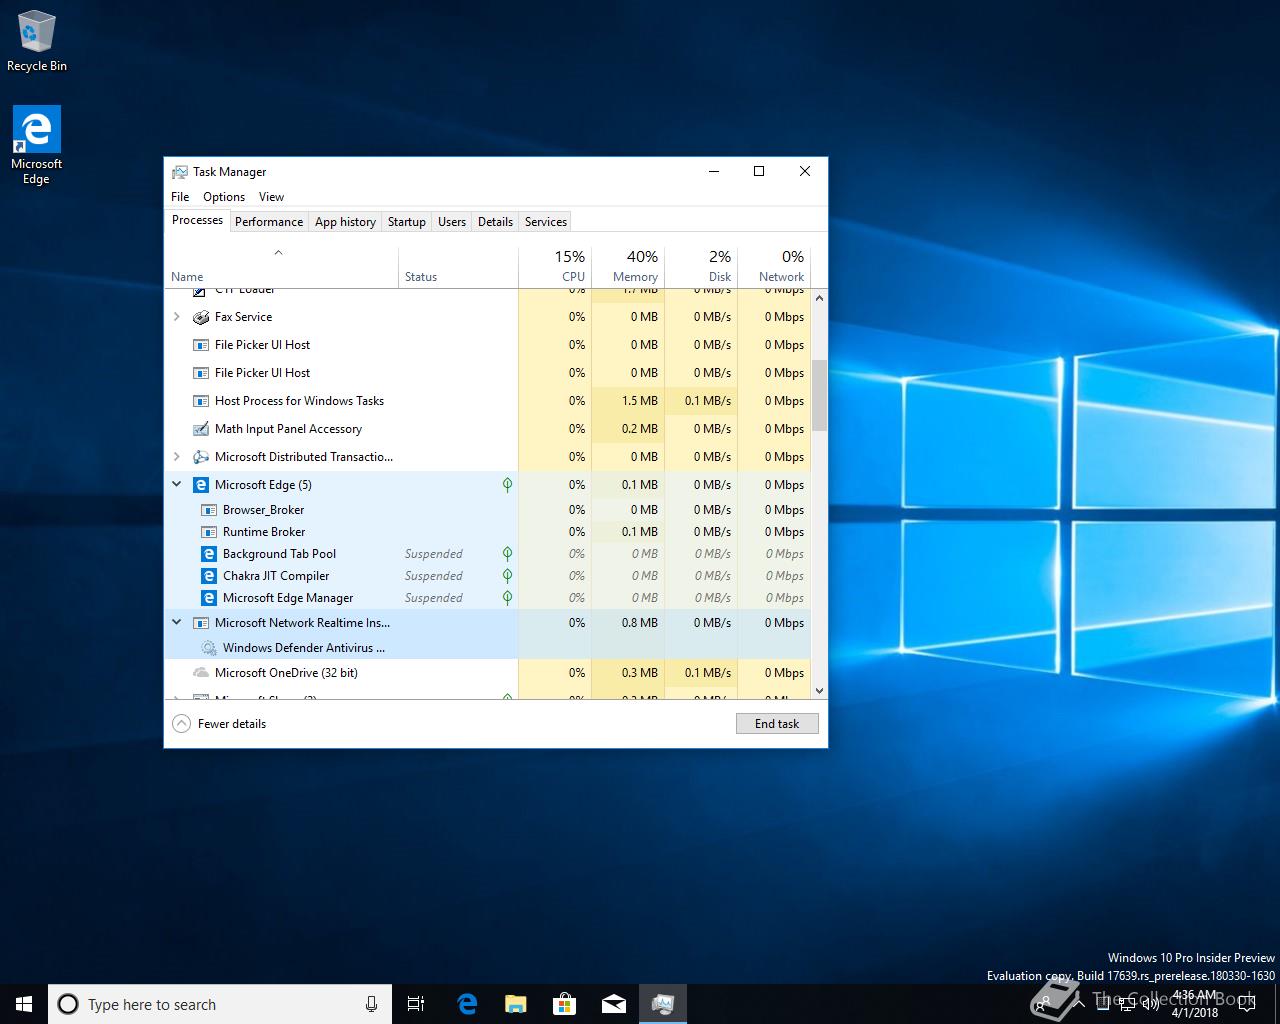Viewport: 1280px width, 1024px height.
Task: Sort processes by Disk column
Action: 701,266
